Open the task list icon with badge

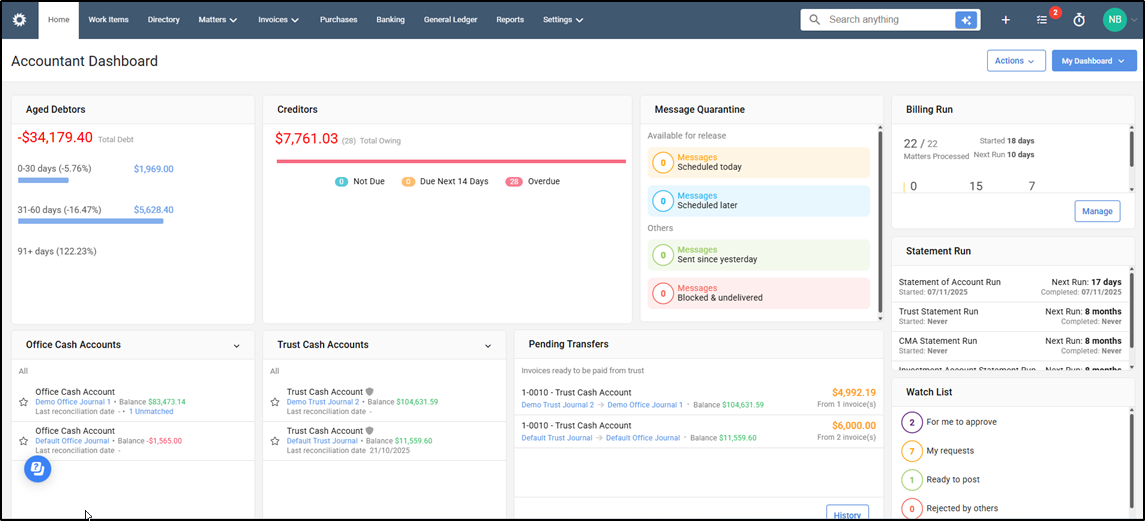[1043, 20]
